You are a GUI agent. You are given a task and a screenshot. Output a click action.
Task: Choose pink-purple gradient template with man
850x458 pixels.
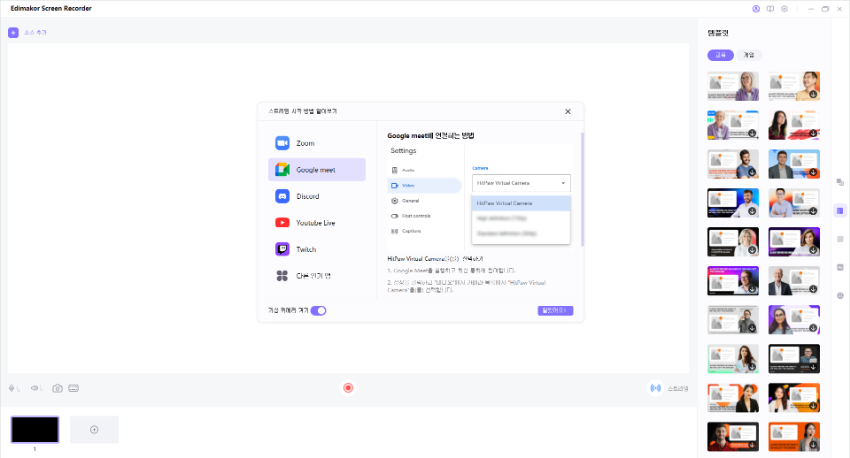(x=733, y=281)
